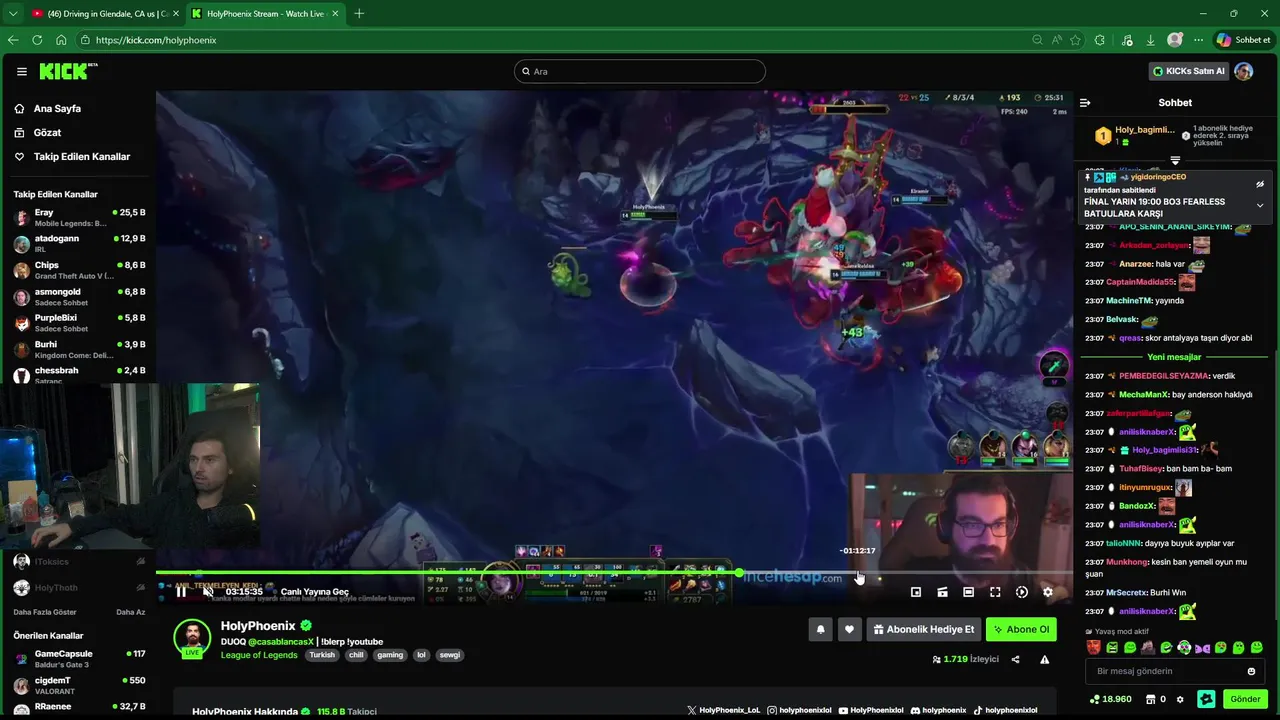Image resolution: width=1280 pixels, height=720 pixels.
Task: Open asmongold channel in sidebar
Action: pyautogui.click(x=80, y=296)
